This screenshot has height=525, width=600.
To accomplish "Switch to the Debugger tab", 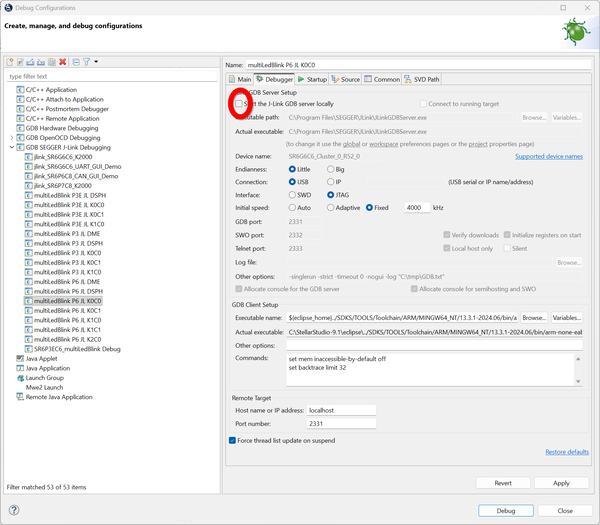I will pyautogui.click(x=274, y=79).
